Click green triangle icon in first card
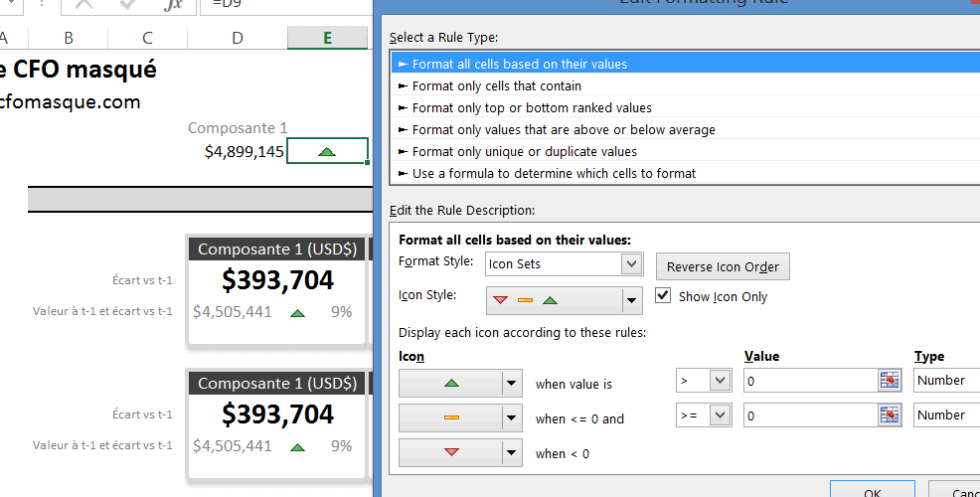Image resolution: width=980 pixels, height=497 pixels. click(x=298, y=313)
